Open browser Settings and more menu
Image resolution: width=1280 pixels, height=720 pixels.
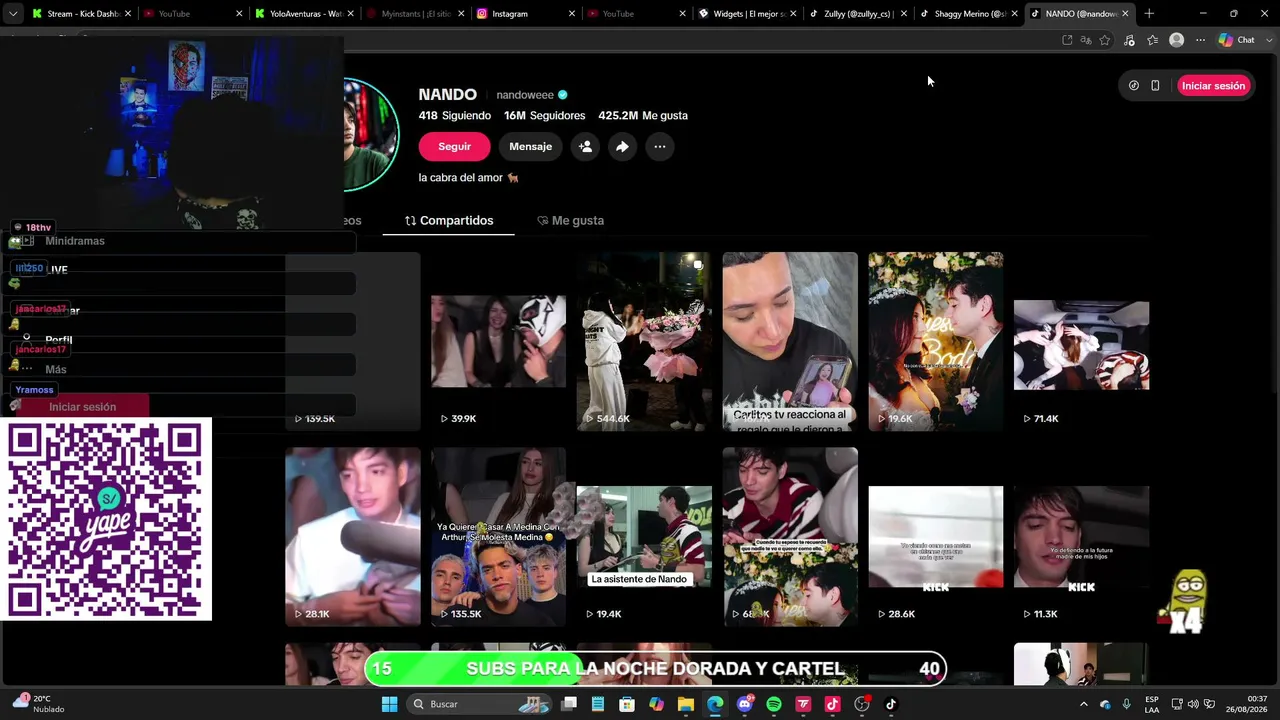1200,40
